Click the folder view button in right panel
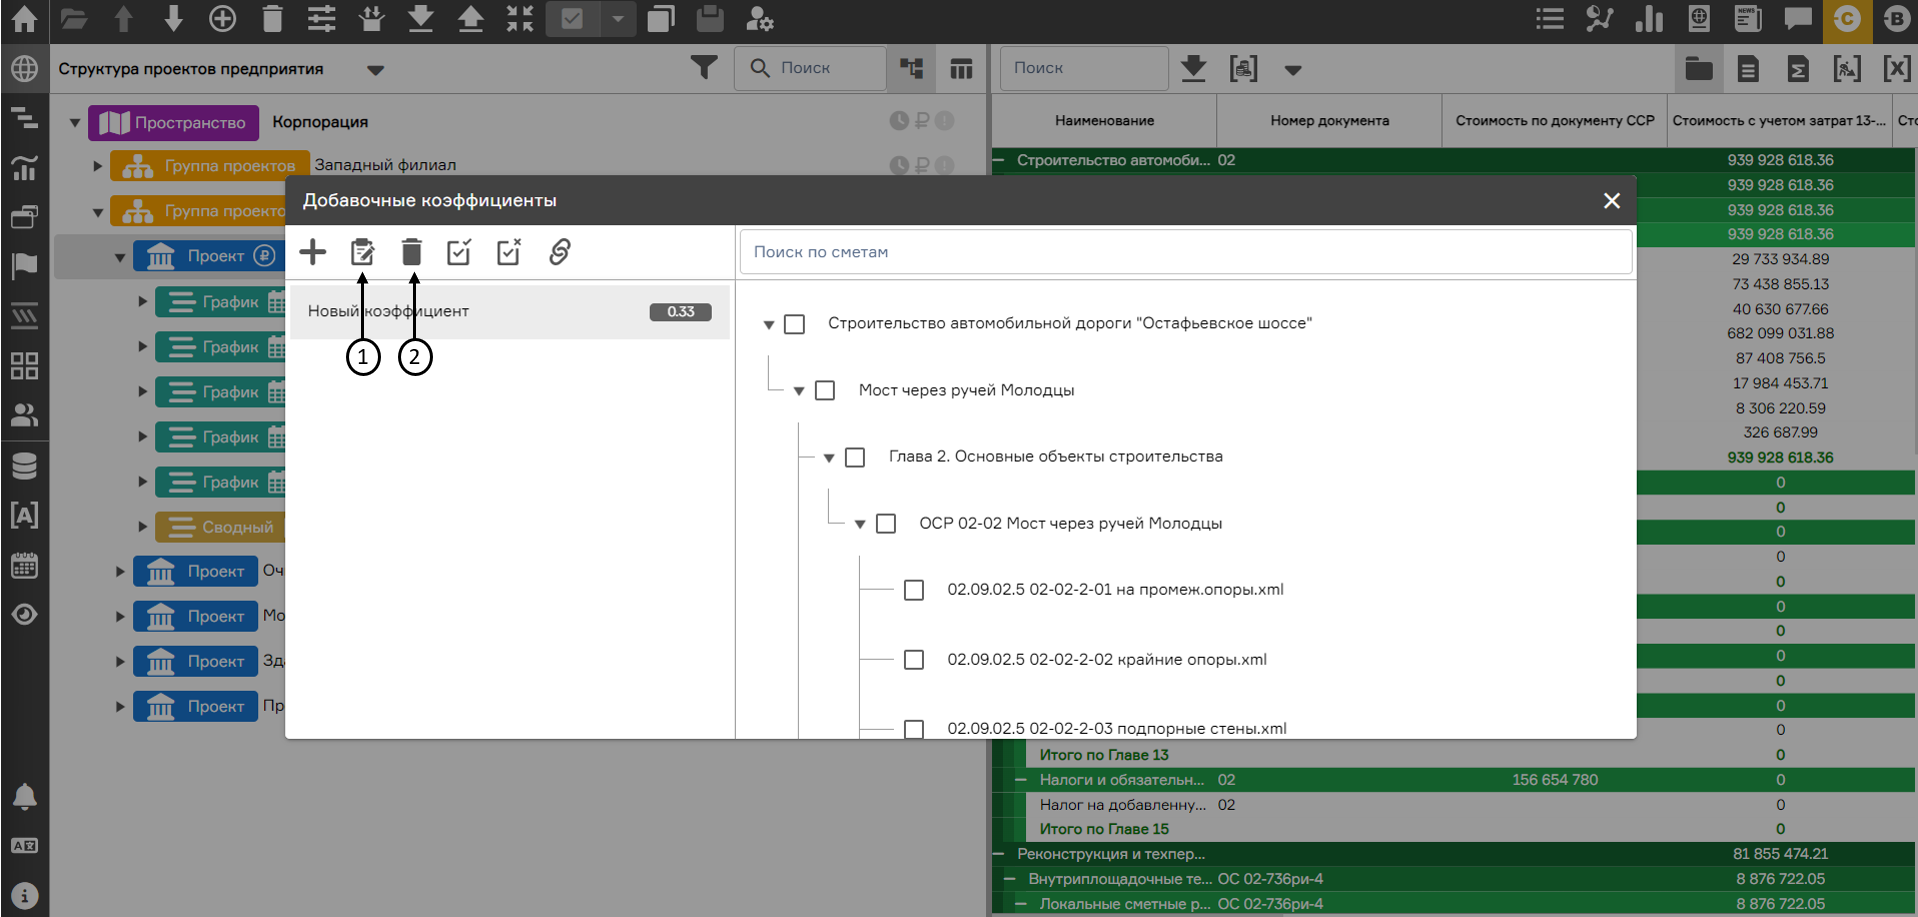The height and width of the screenshot is (917, 1918). point(1699,69)
